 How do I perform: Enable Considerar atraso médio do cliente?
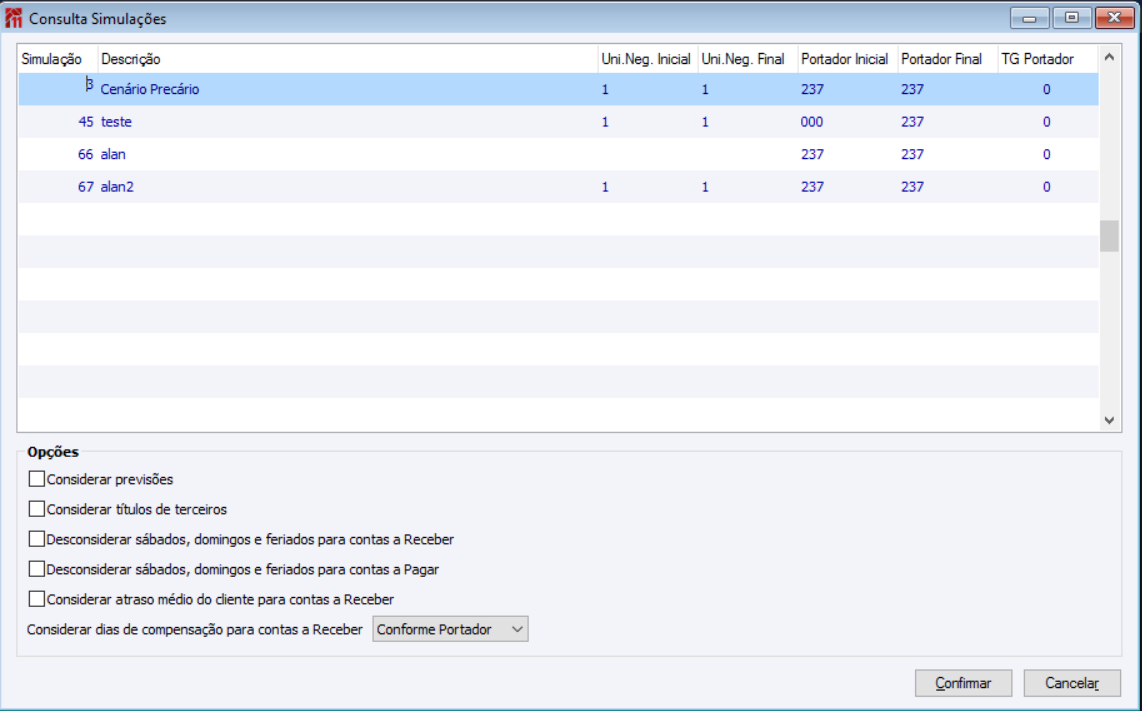pos(36,599)
